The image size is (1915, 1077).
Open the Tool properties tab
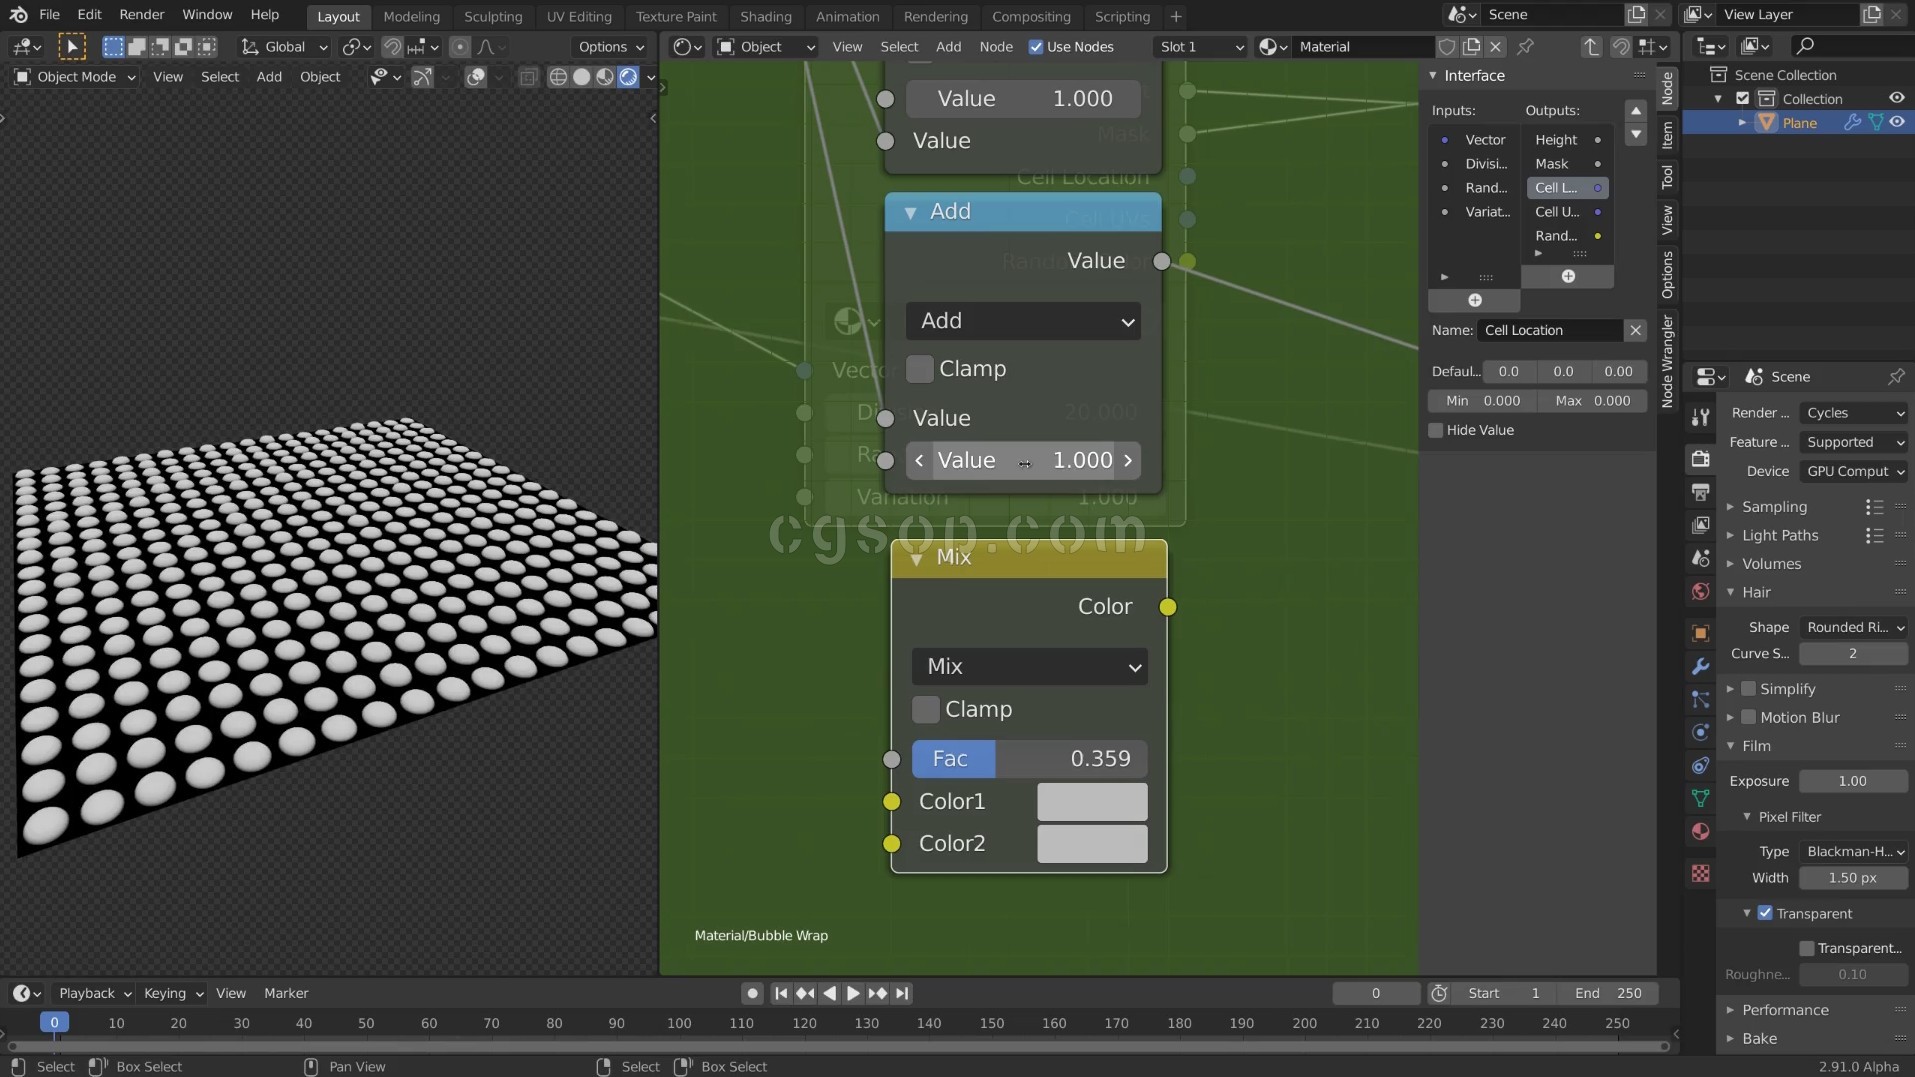point(1700,417)
